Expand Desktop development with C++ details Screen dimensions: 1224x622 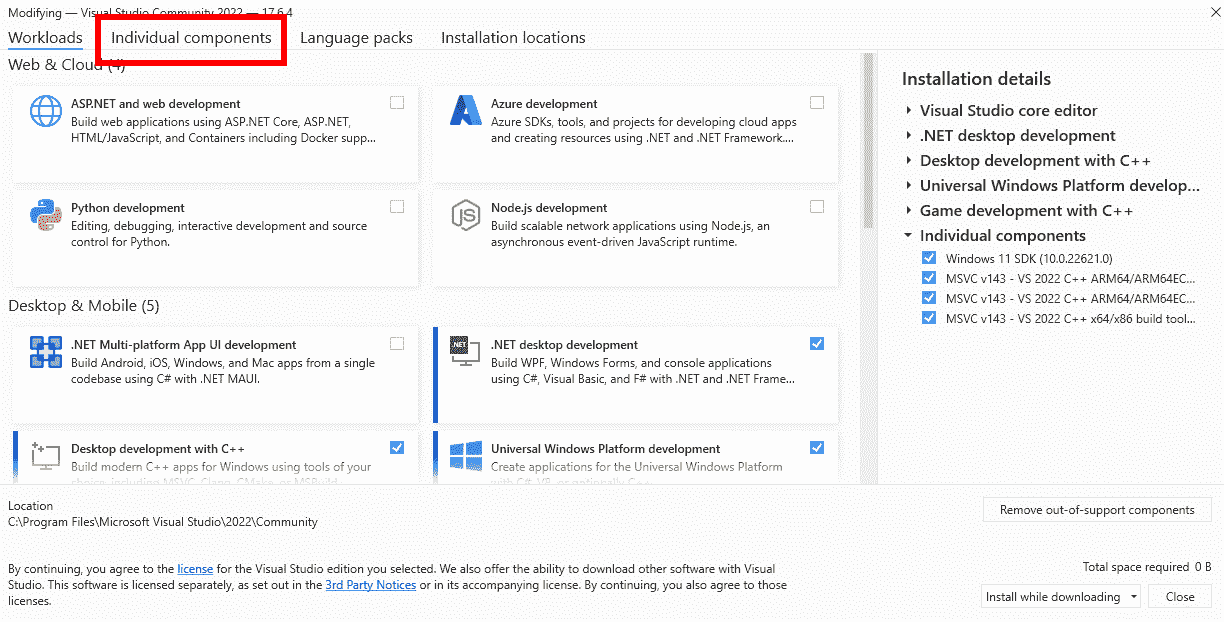[909, 161]
